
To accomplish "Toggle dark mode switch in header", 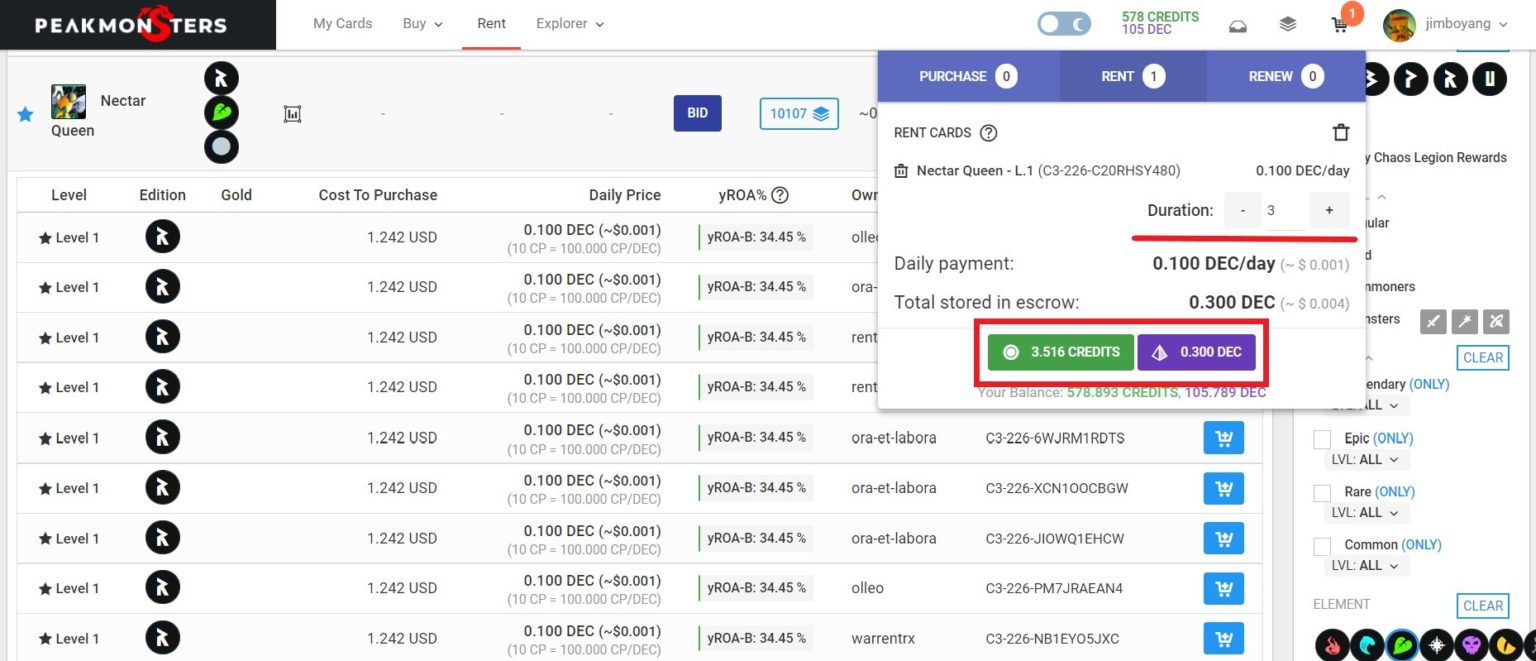I will coord(1063,24).
